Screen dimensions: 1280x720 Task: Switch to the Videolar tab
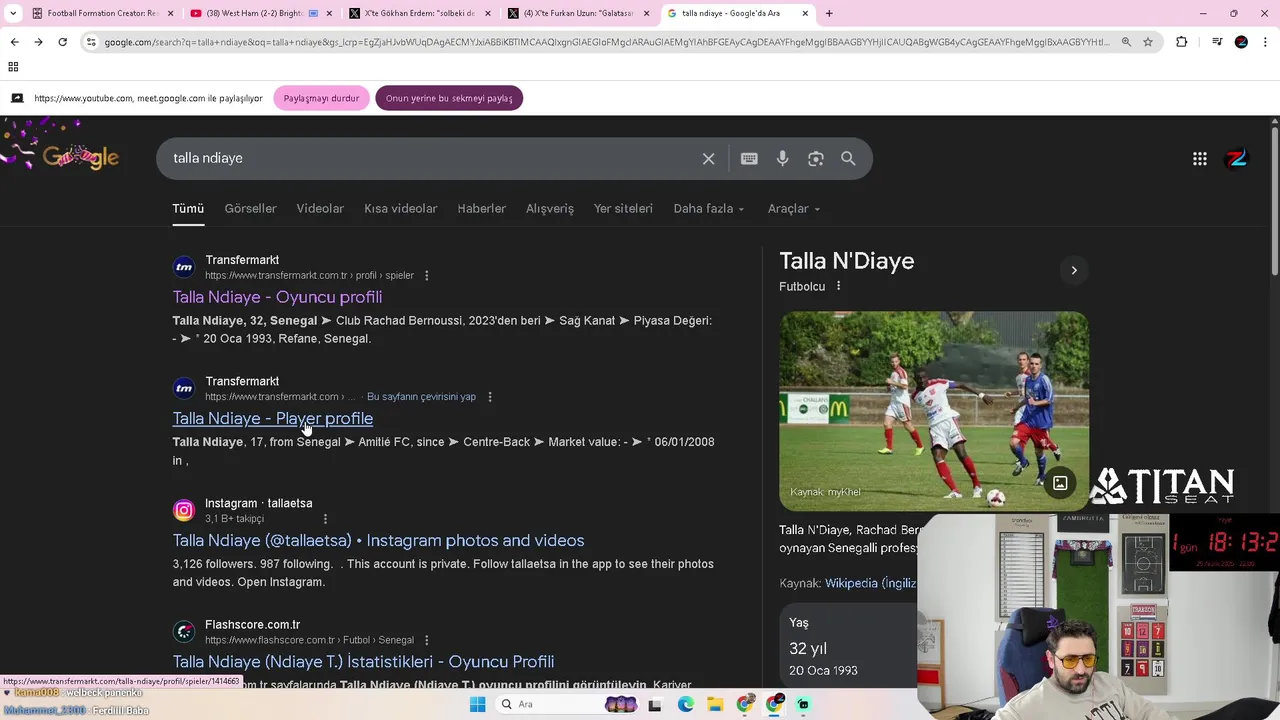pyautogui.click(x=320, y=208)
